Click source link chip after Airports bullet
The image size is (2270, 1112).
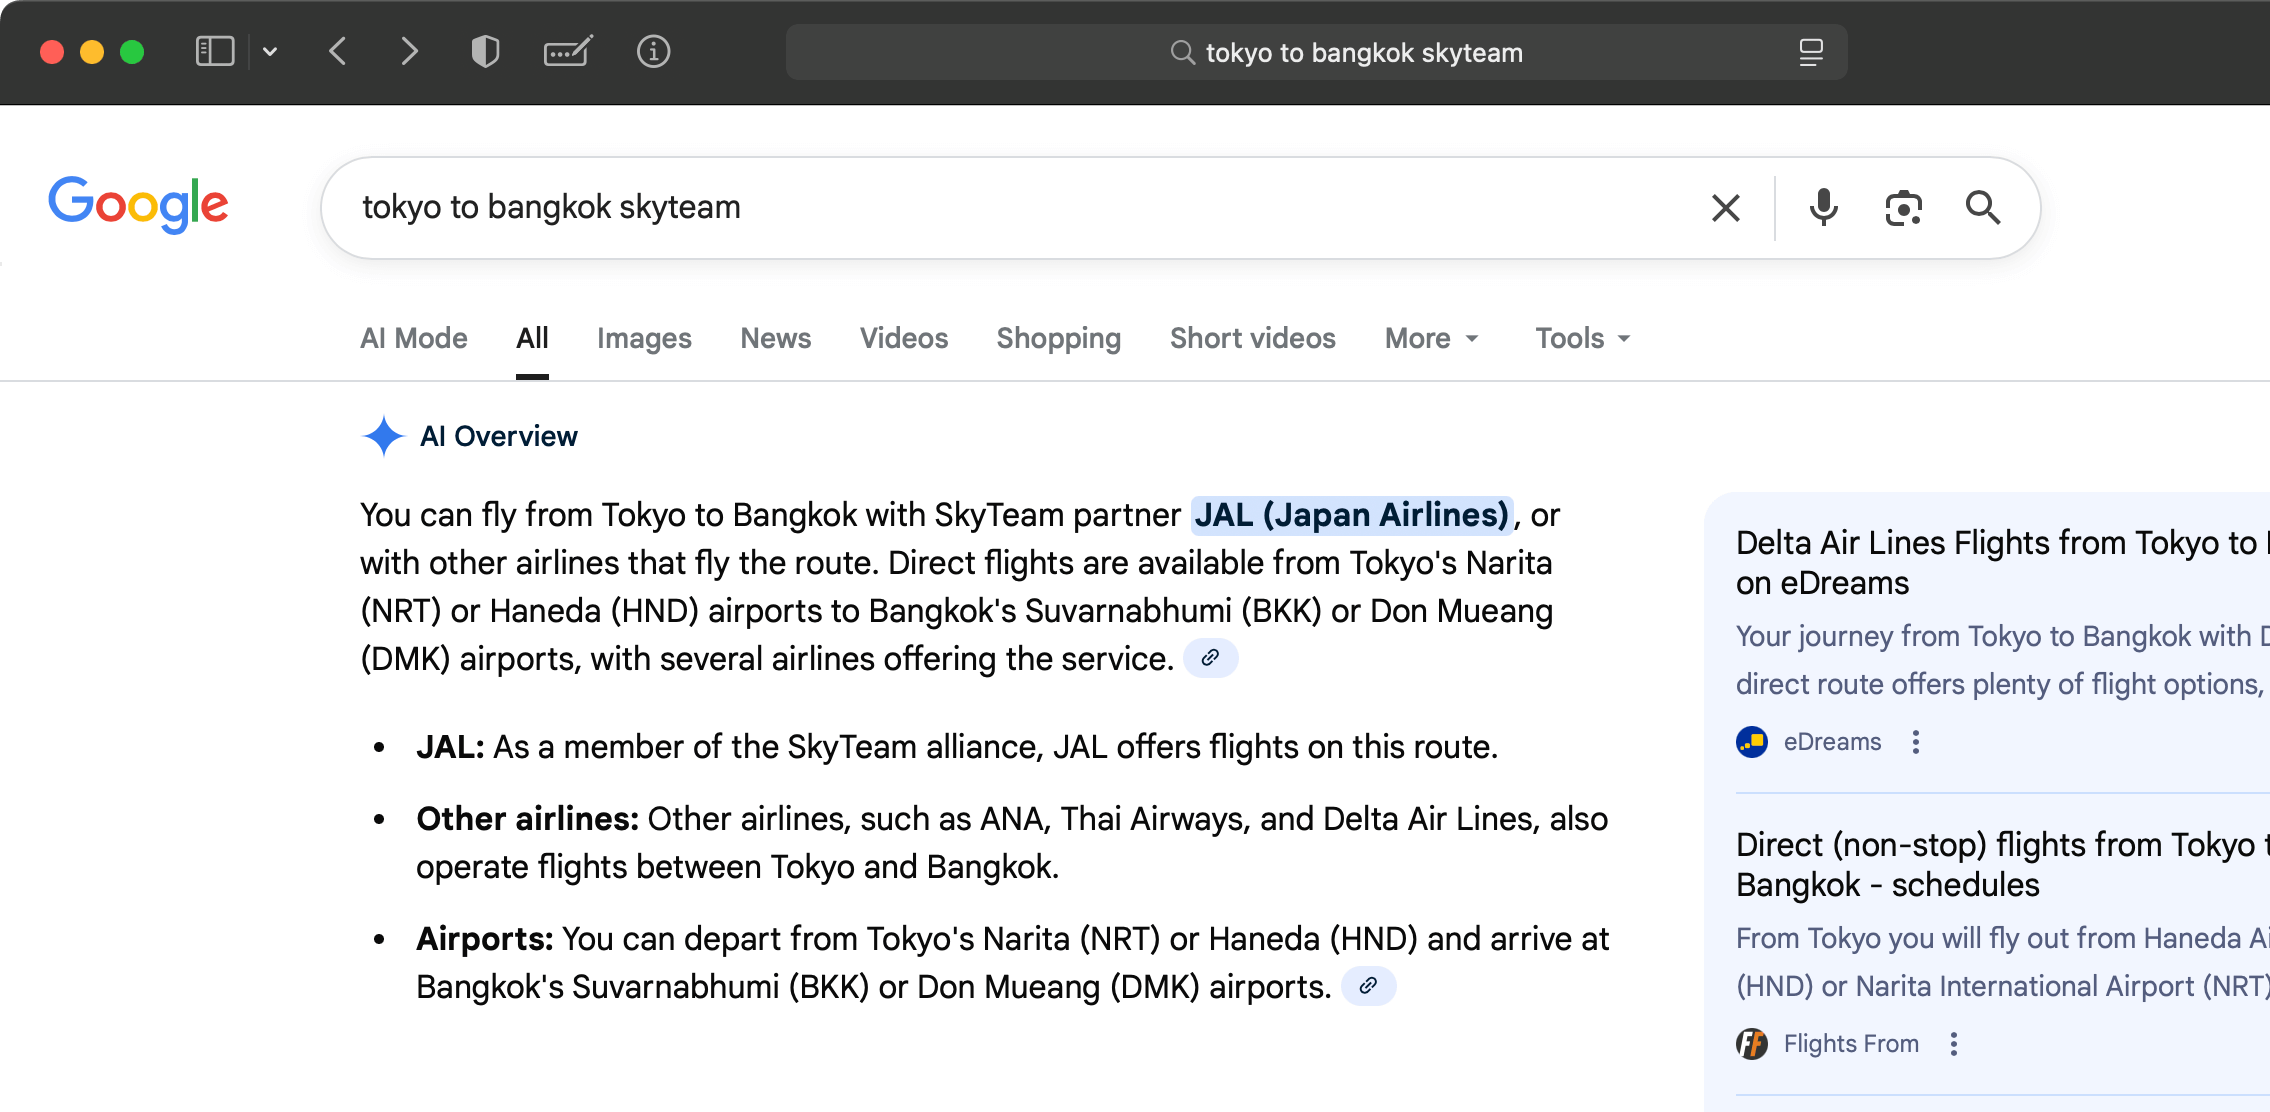[x=1368, y=986]
